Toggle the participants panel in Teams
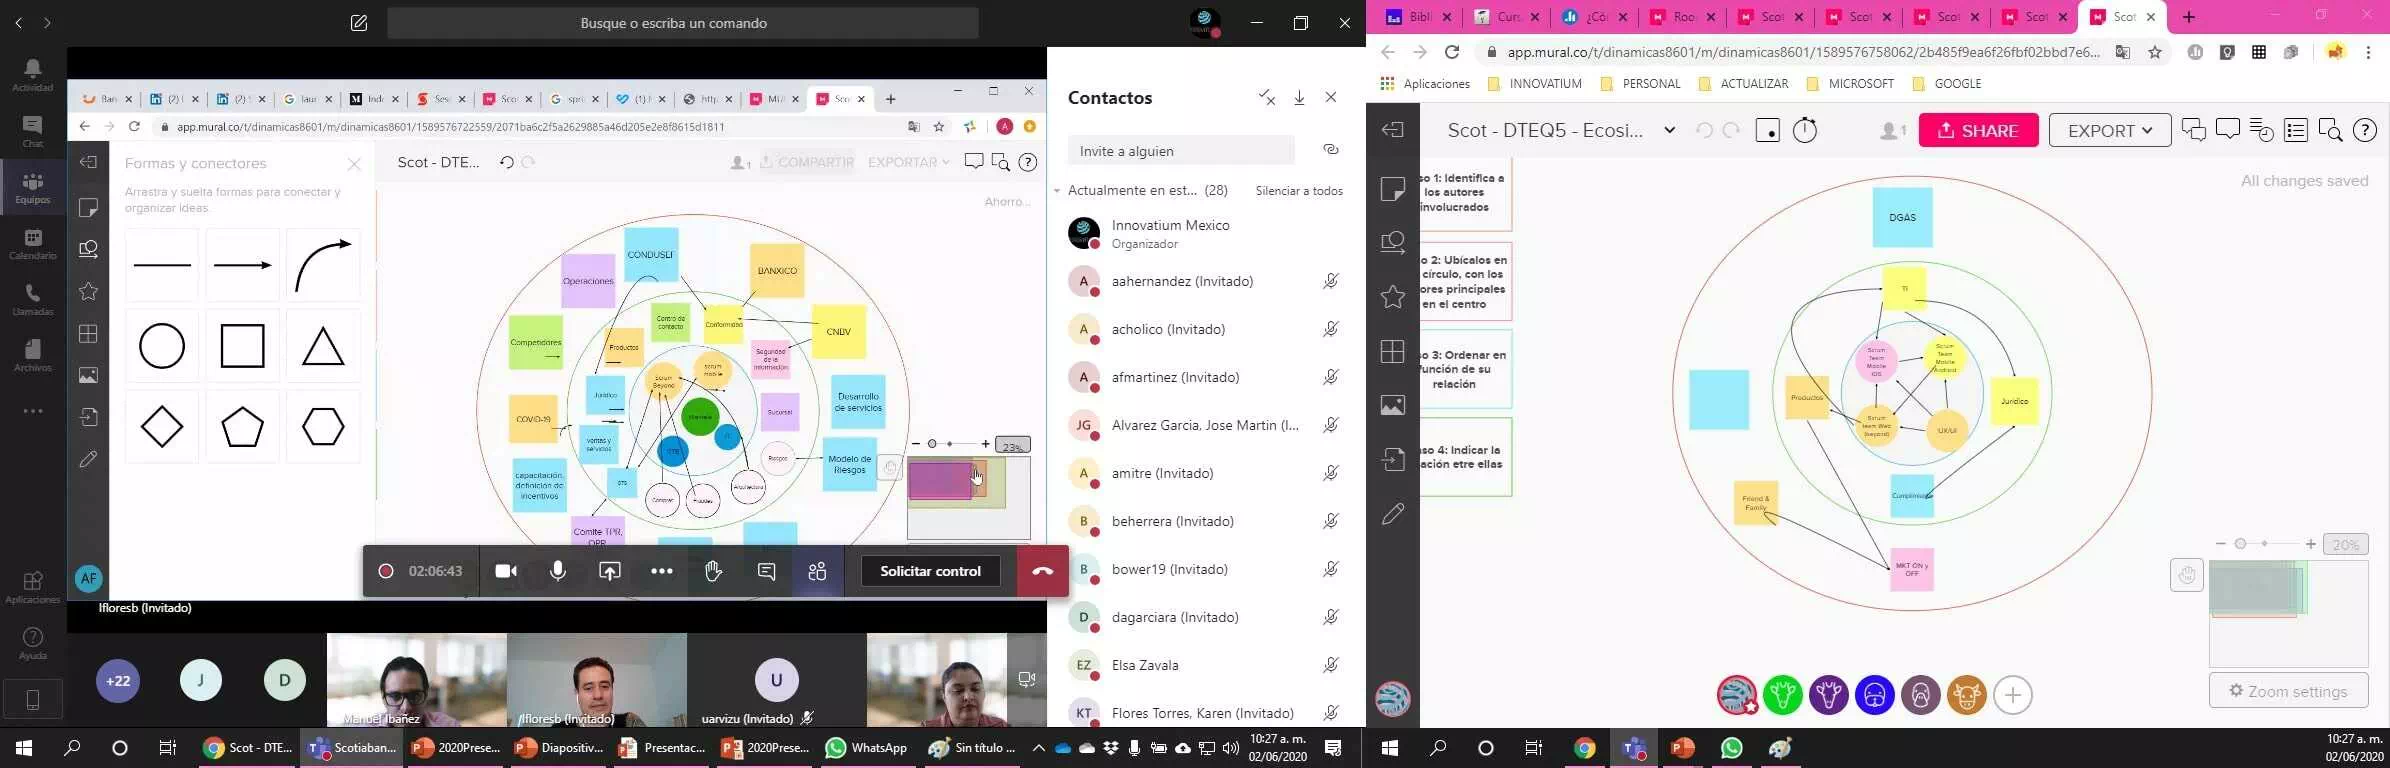2390x768 pixels. pos(817,571)
